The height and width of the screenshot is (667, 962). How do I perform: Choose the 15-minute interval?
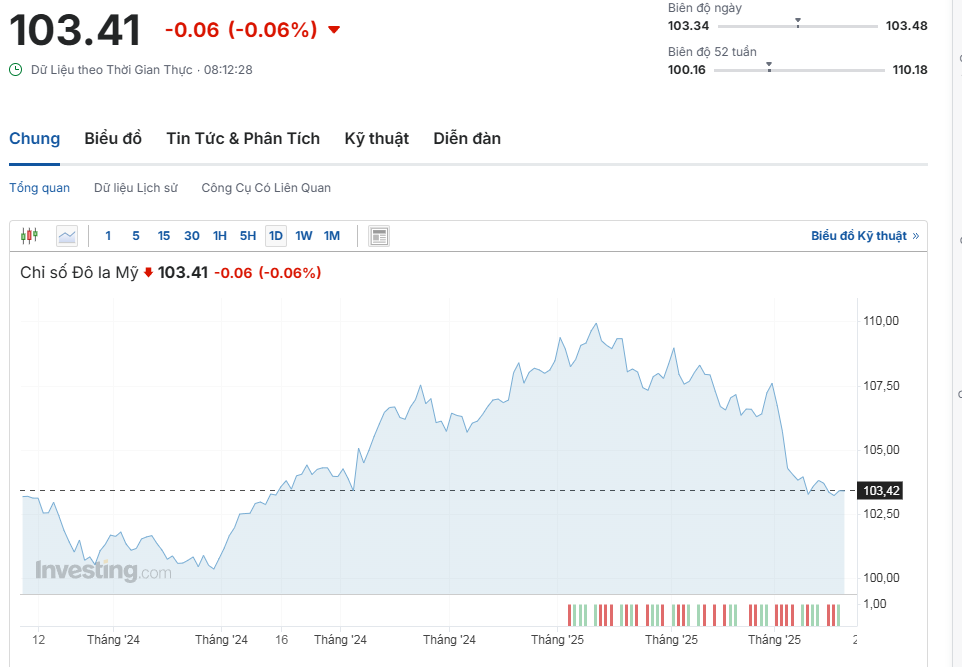(164, 236)
